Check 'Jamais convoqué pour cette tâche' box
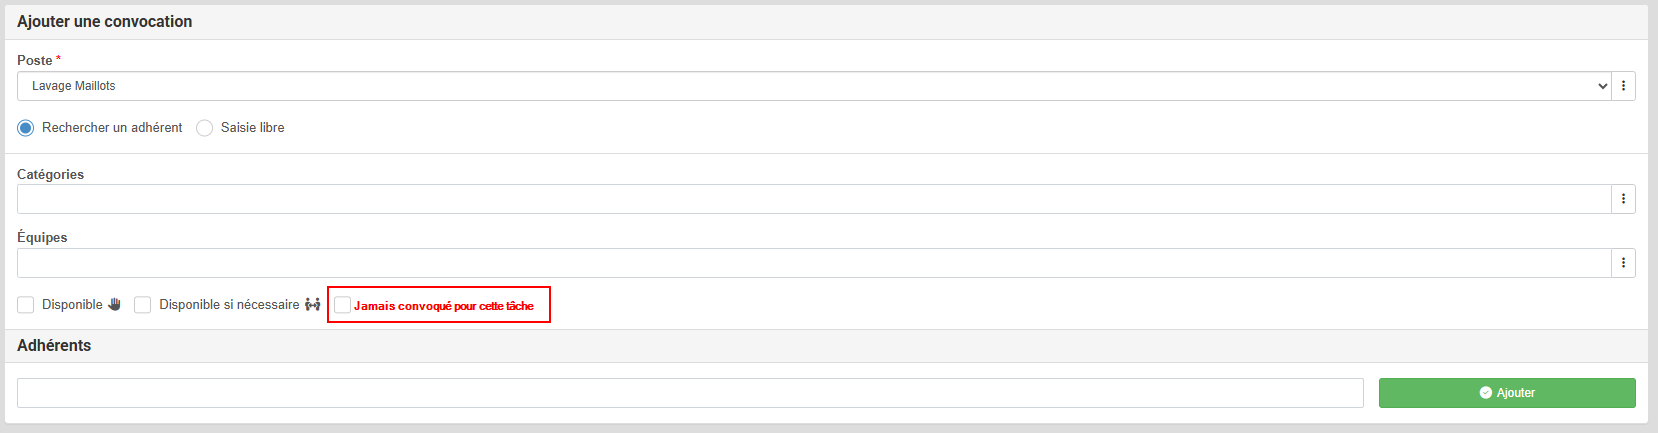Image resolution: width=1658 pixels, height=433 pixels. 342,305
